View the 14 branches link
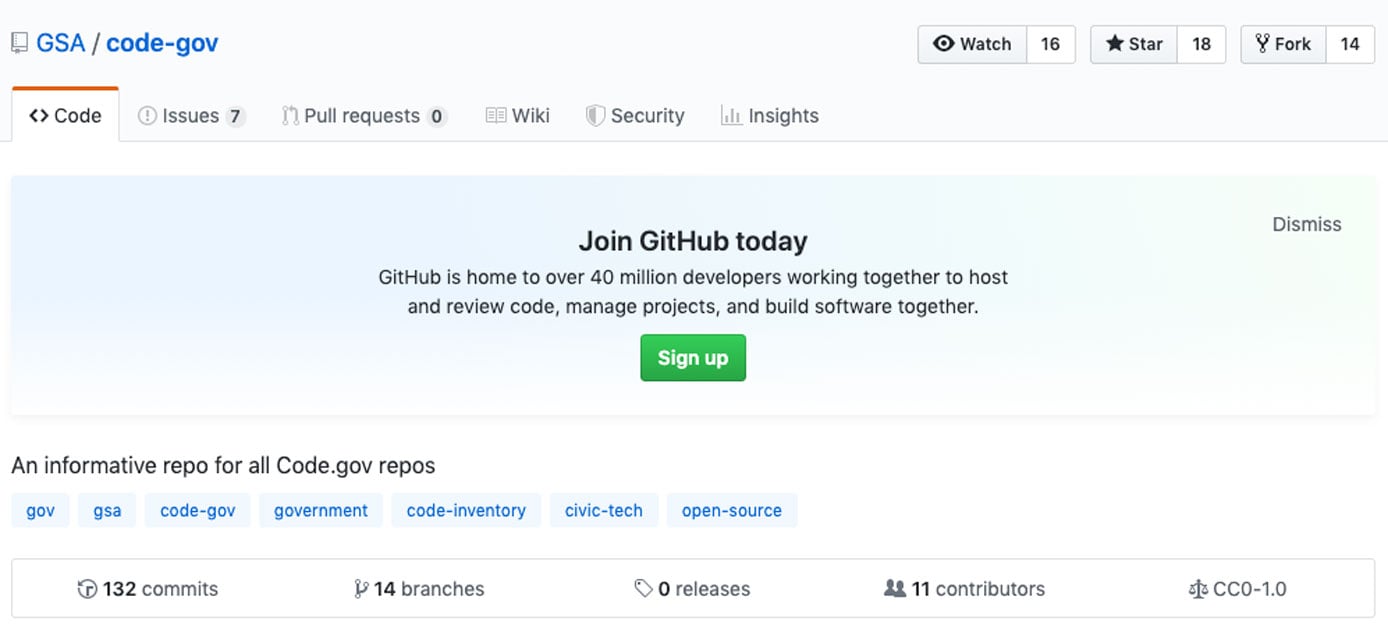This screenshot has height=632, width=1388. click(419, 589)
